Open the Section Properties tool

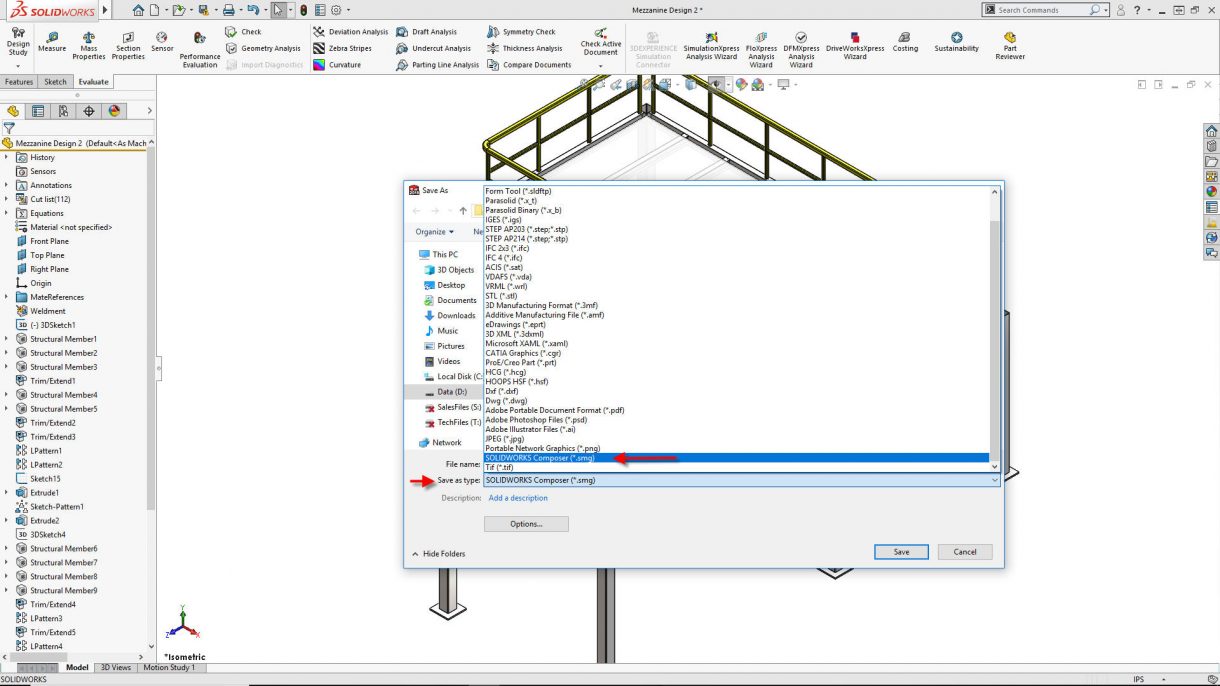point(128,45)
